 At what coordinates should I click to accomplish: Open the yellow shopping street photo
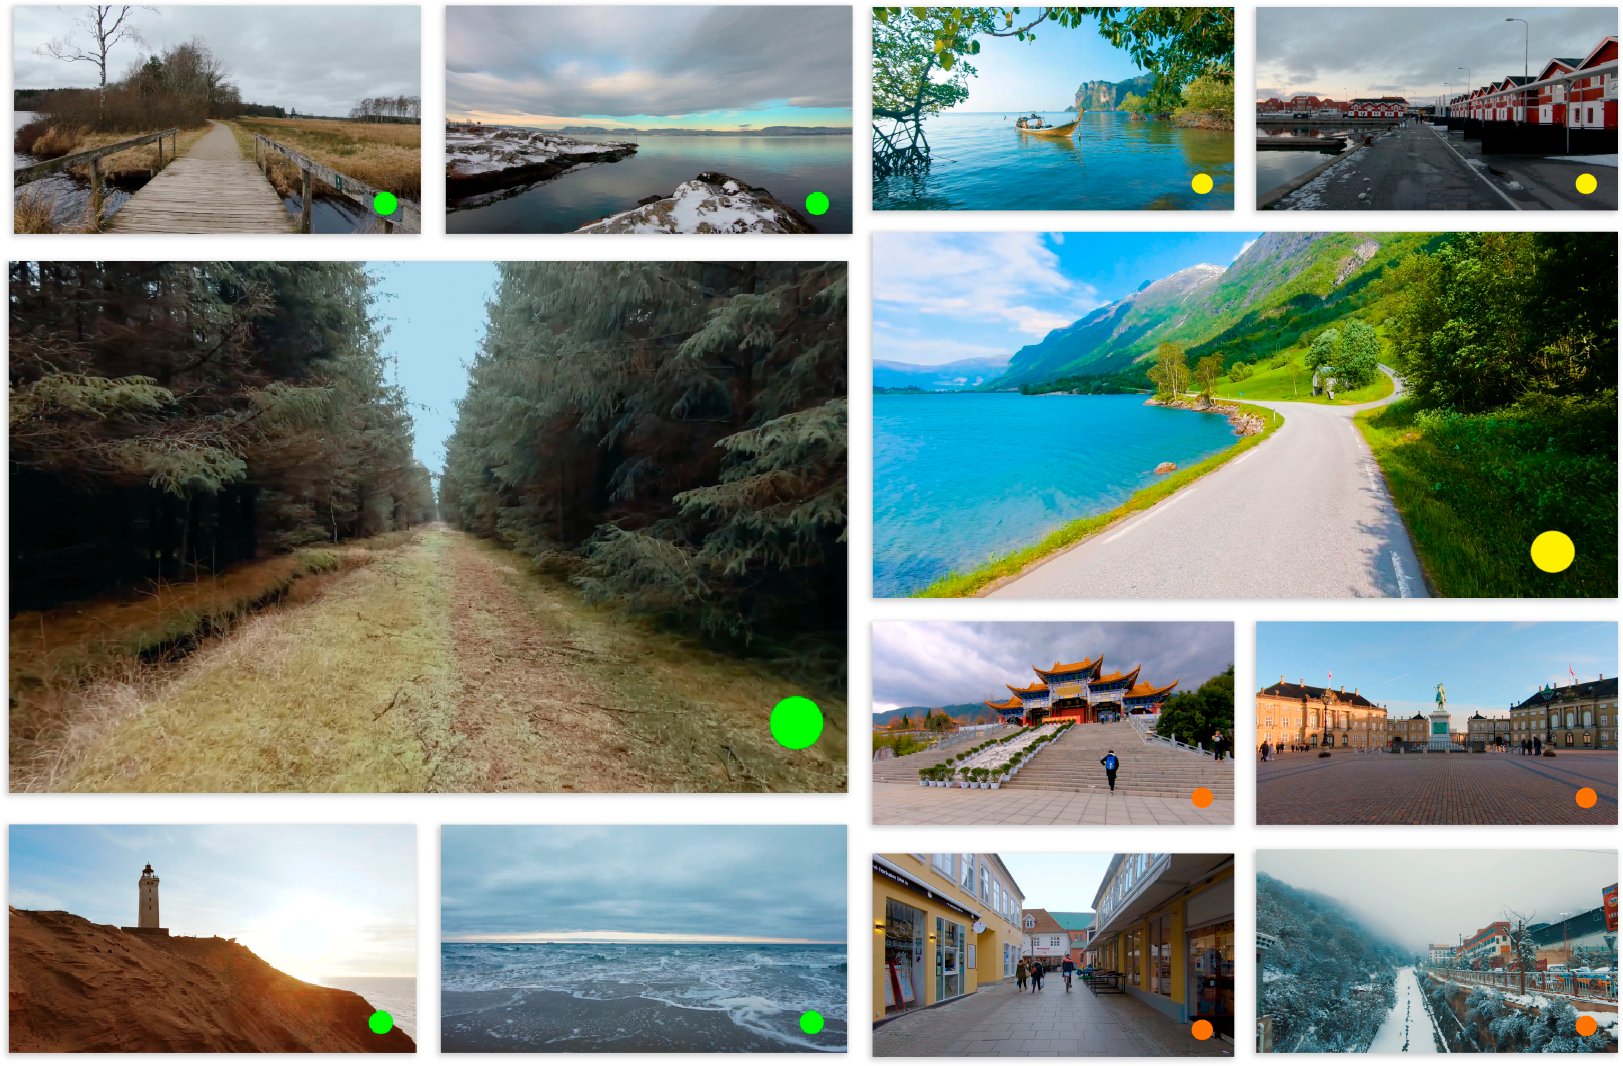(x=1053, y=955)
